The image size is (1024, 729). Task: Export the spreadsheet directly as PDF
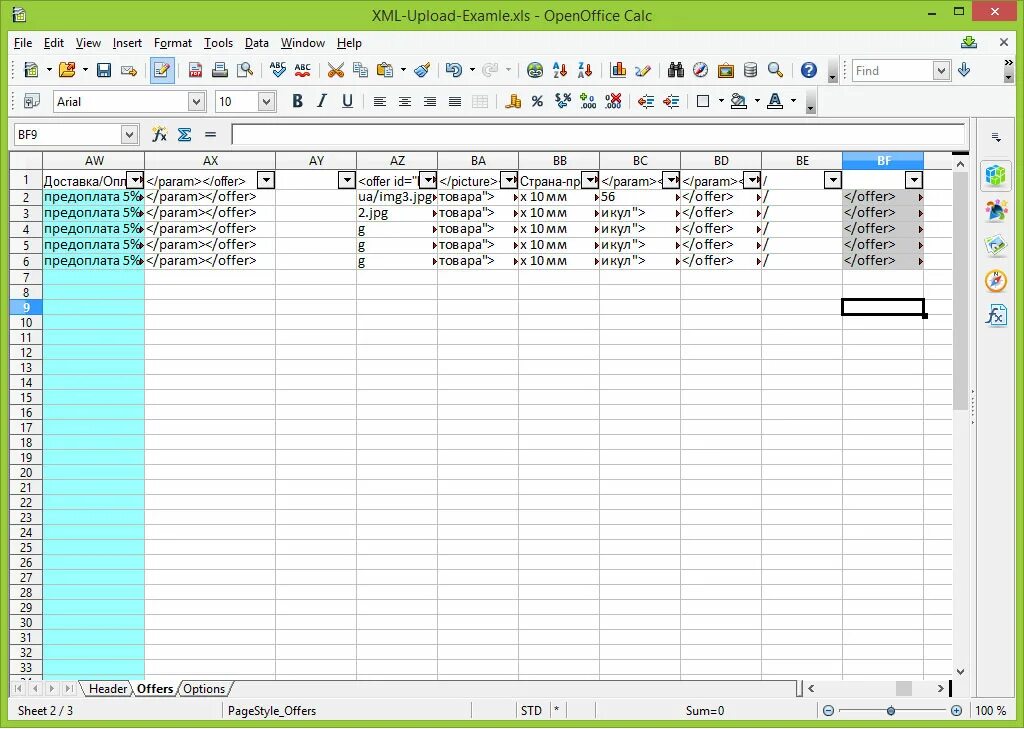[x=195, y=70]
